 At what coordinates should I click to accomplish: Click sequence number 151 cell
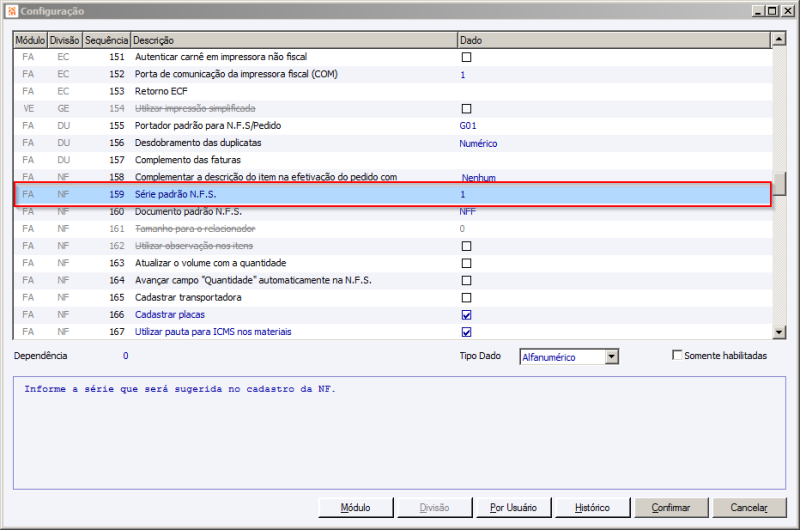coord(116,57)
